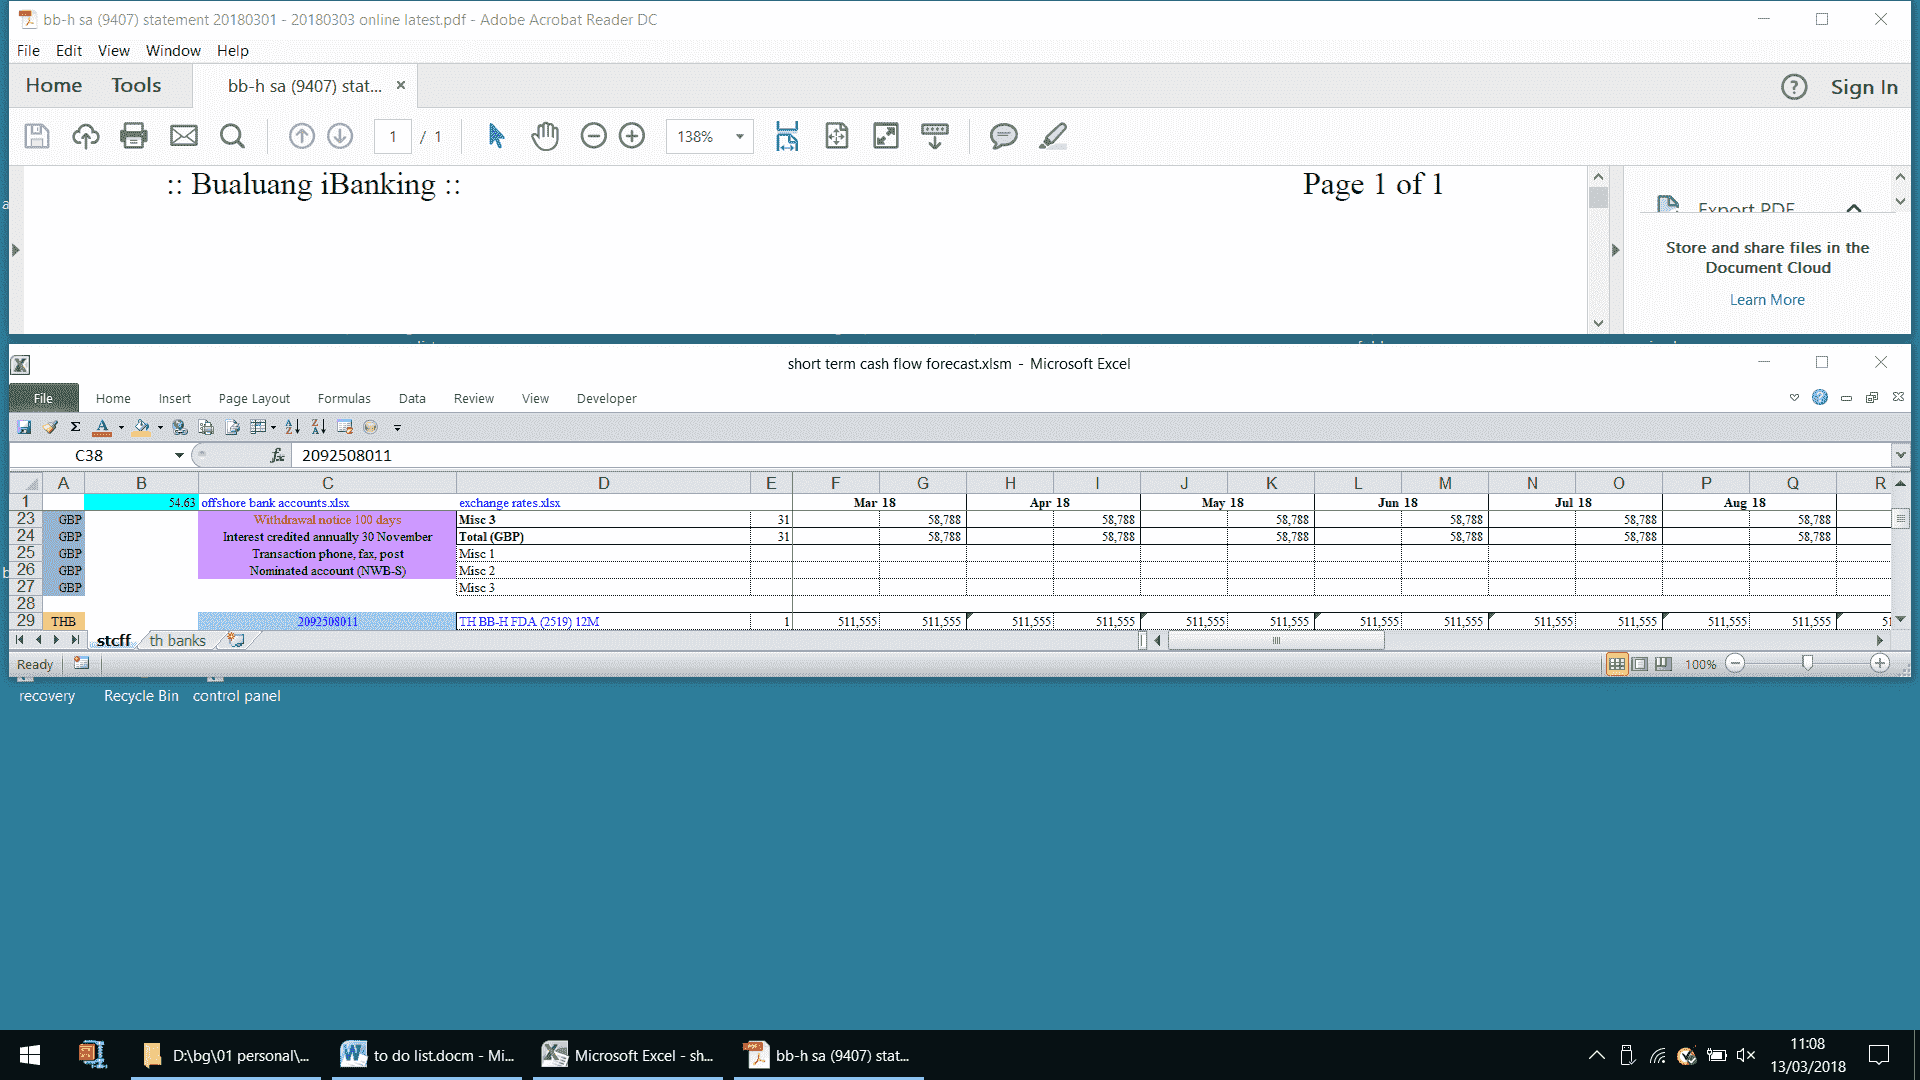This screenshot has width=1920, height=1080.
Task: Open the Acrobat Window menu
Action: pos(173,51)
